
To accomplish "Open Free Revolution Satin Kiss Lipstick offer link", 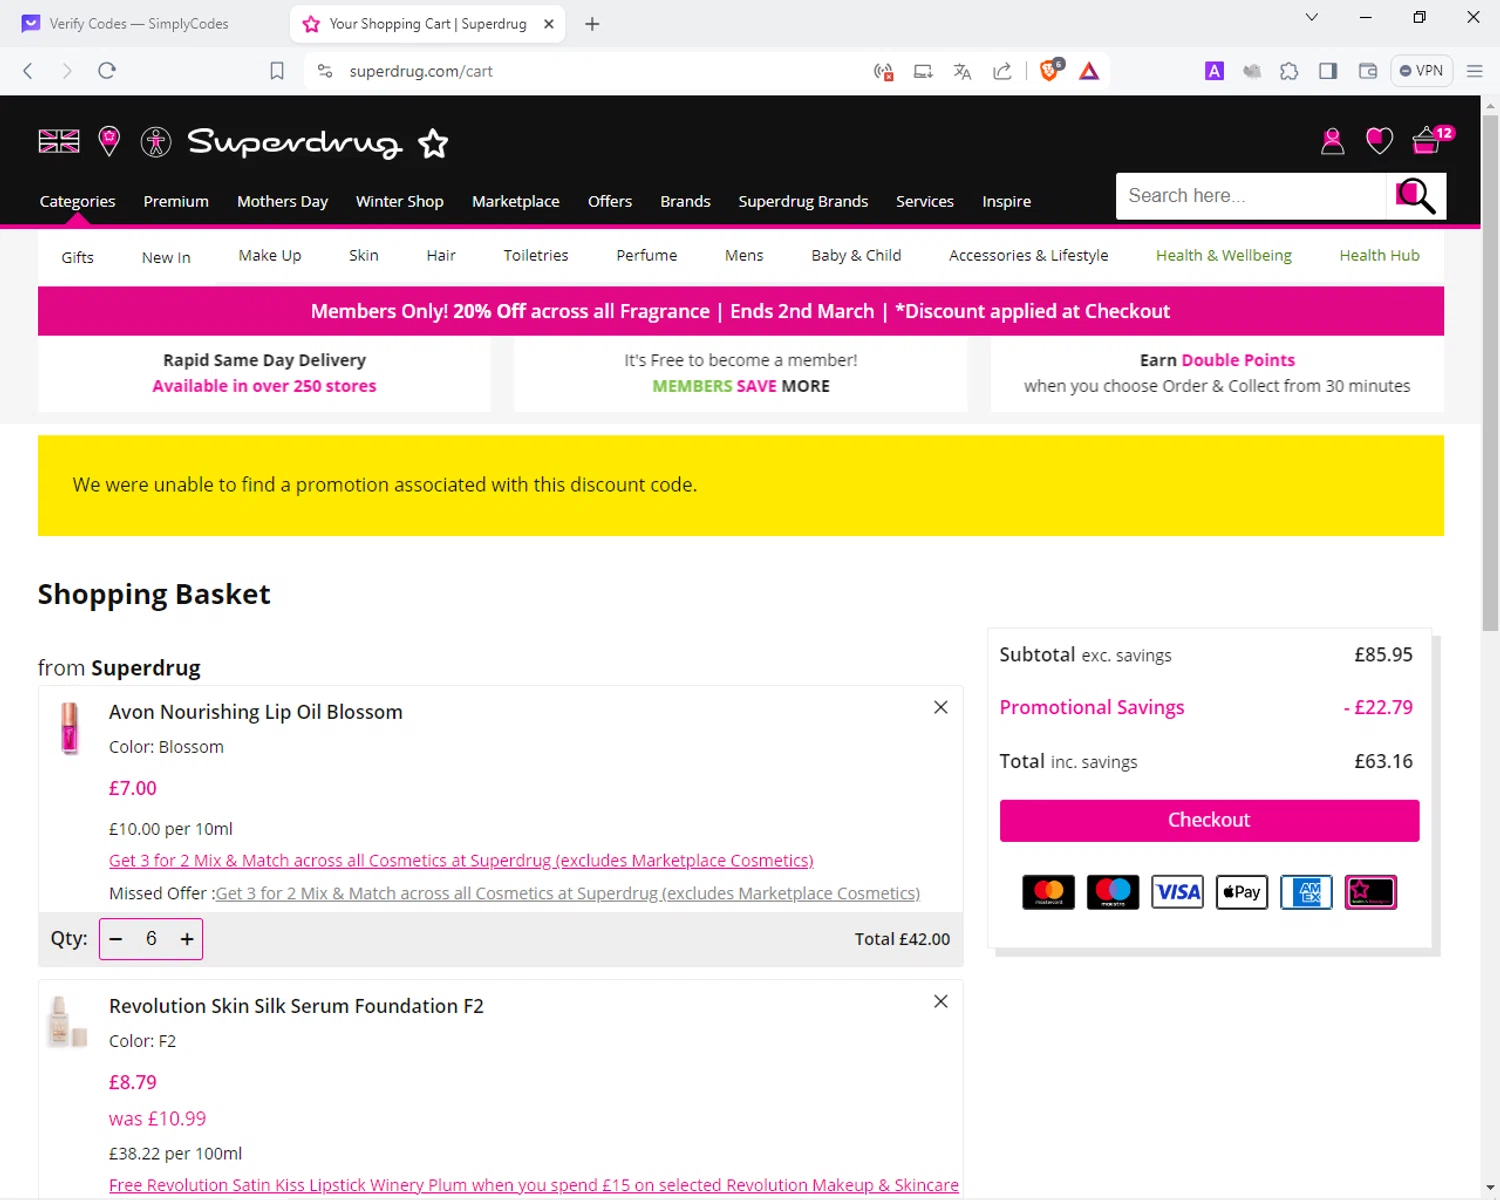I will (x=533, y=1185).
